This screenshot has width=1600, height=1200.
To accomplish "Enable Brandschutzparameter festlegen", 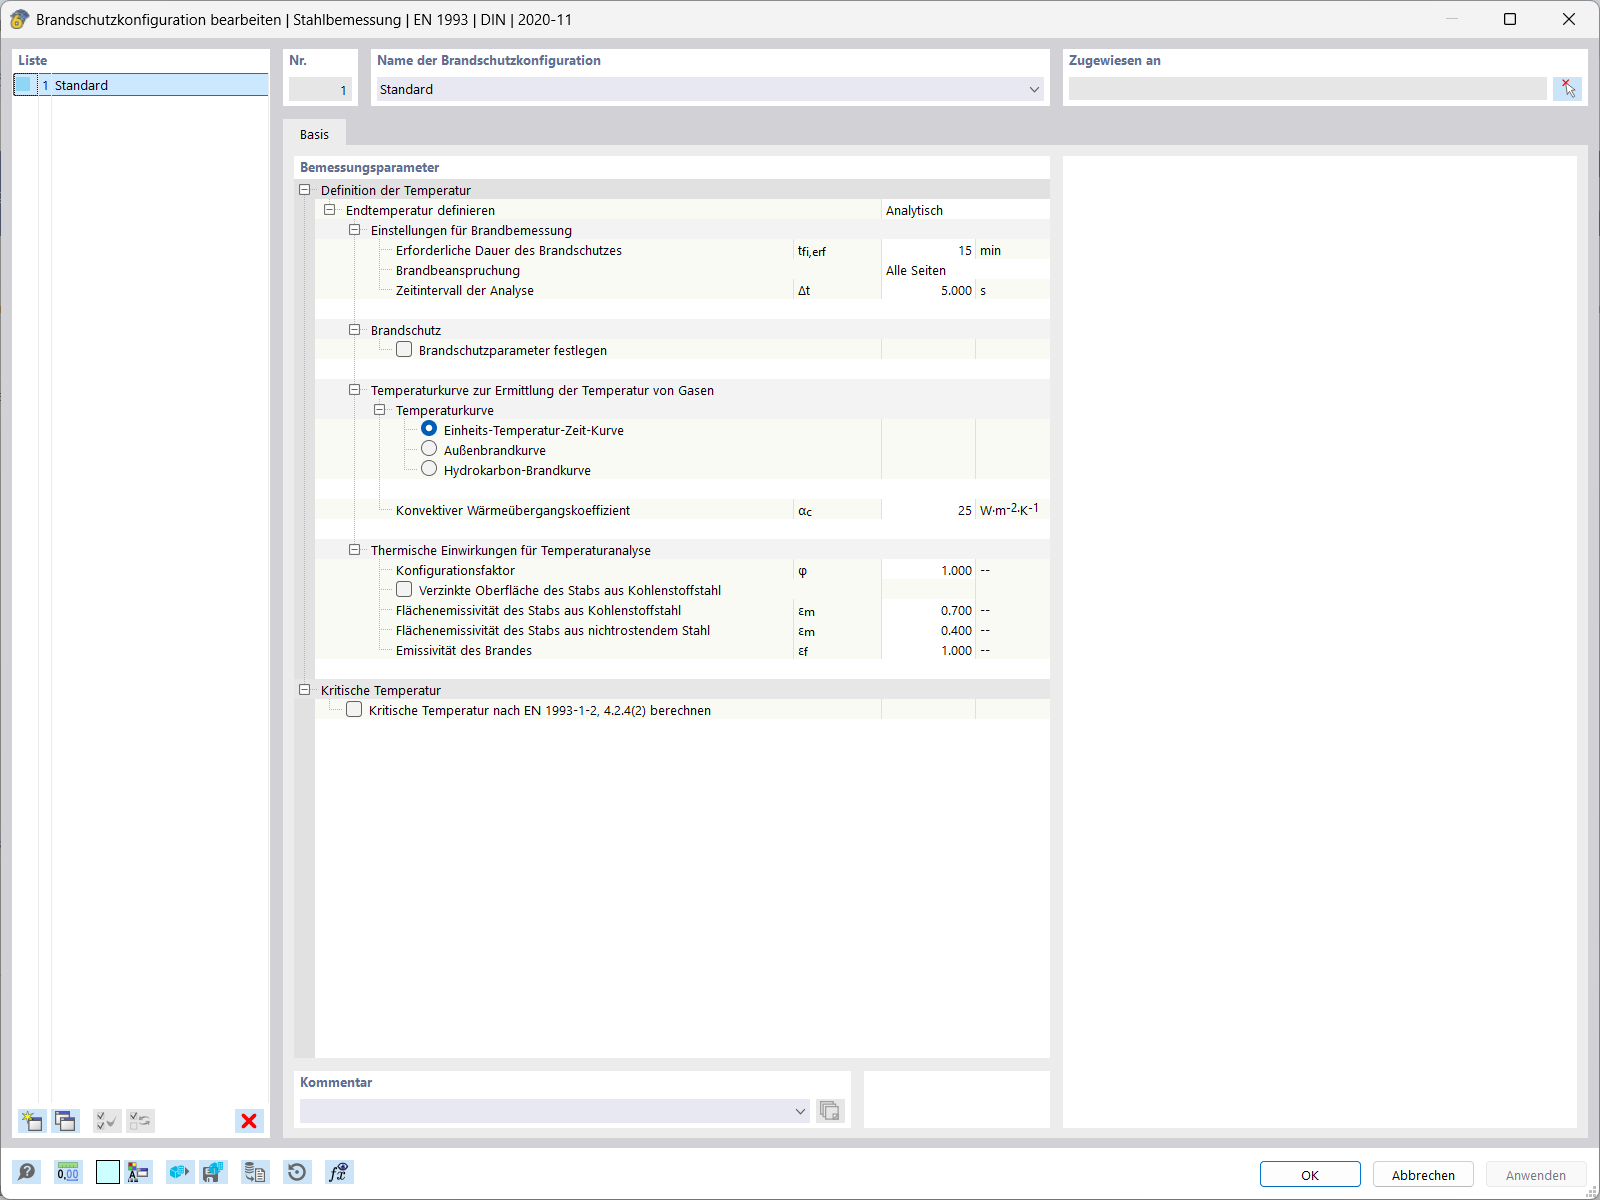I will coord(404,349).
